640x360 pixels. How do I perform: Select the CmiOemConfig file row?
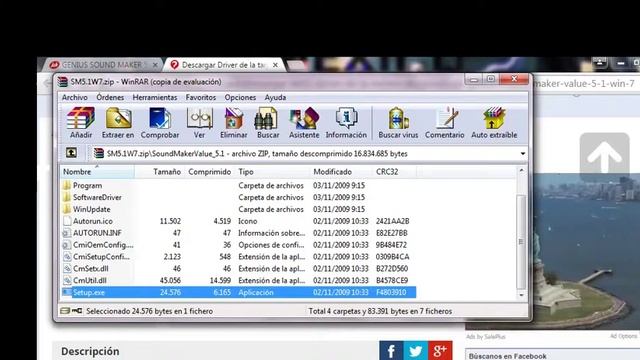238,245
